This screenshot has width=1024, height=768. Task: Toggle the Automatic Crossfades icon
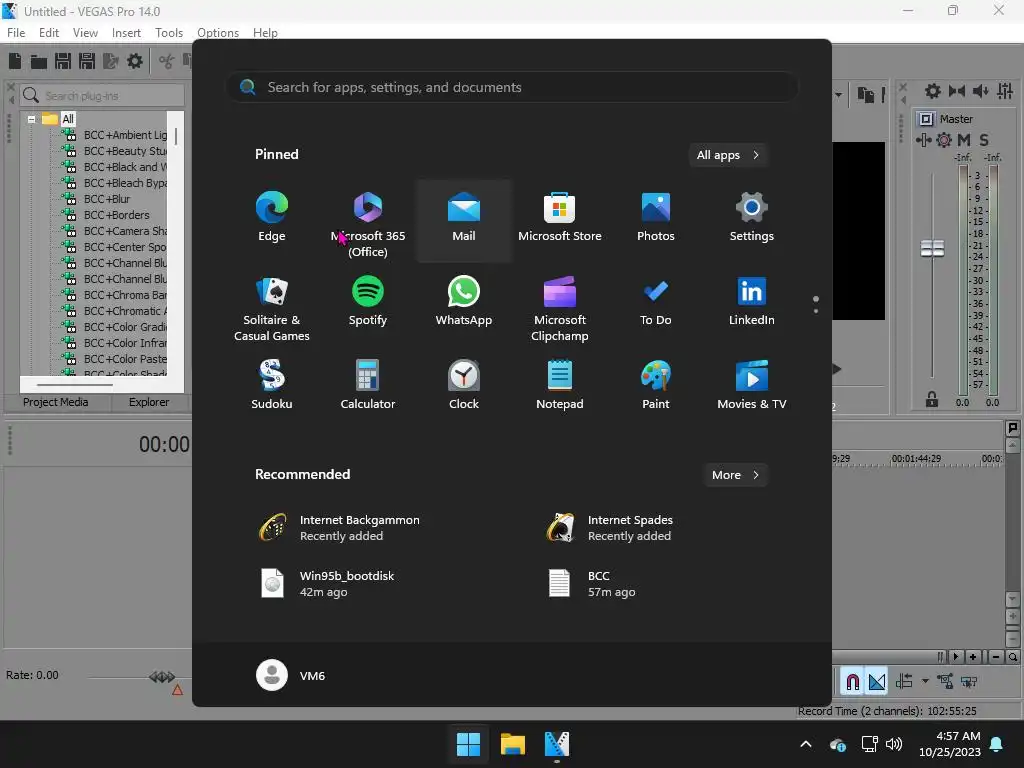click(x=877, y=682)
